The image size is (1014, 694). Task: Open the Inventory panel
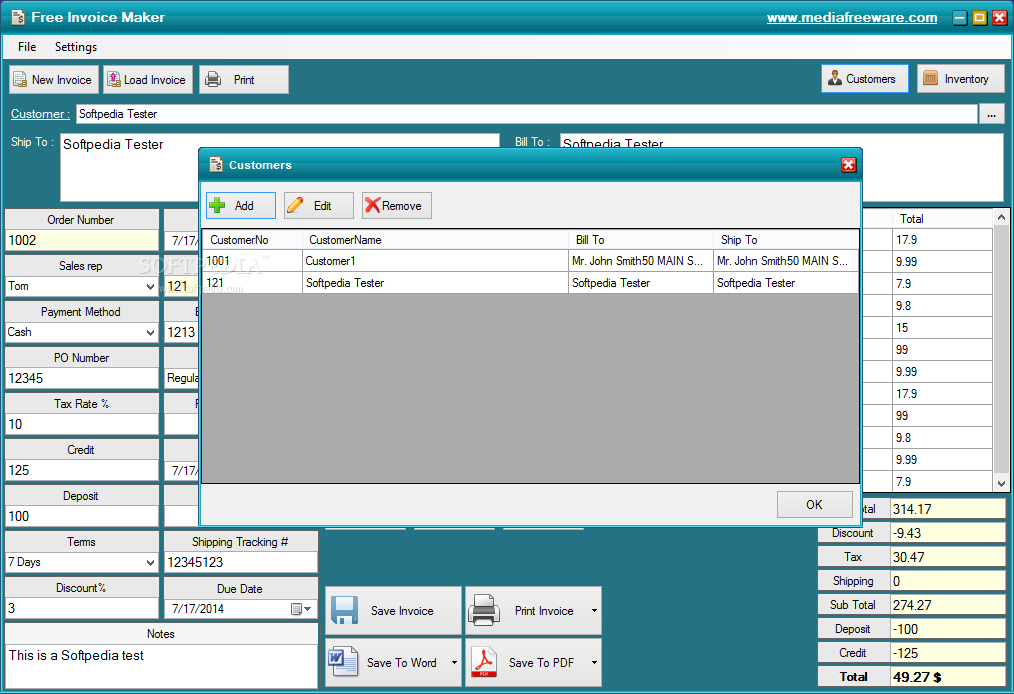(x=960, y=79)
